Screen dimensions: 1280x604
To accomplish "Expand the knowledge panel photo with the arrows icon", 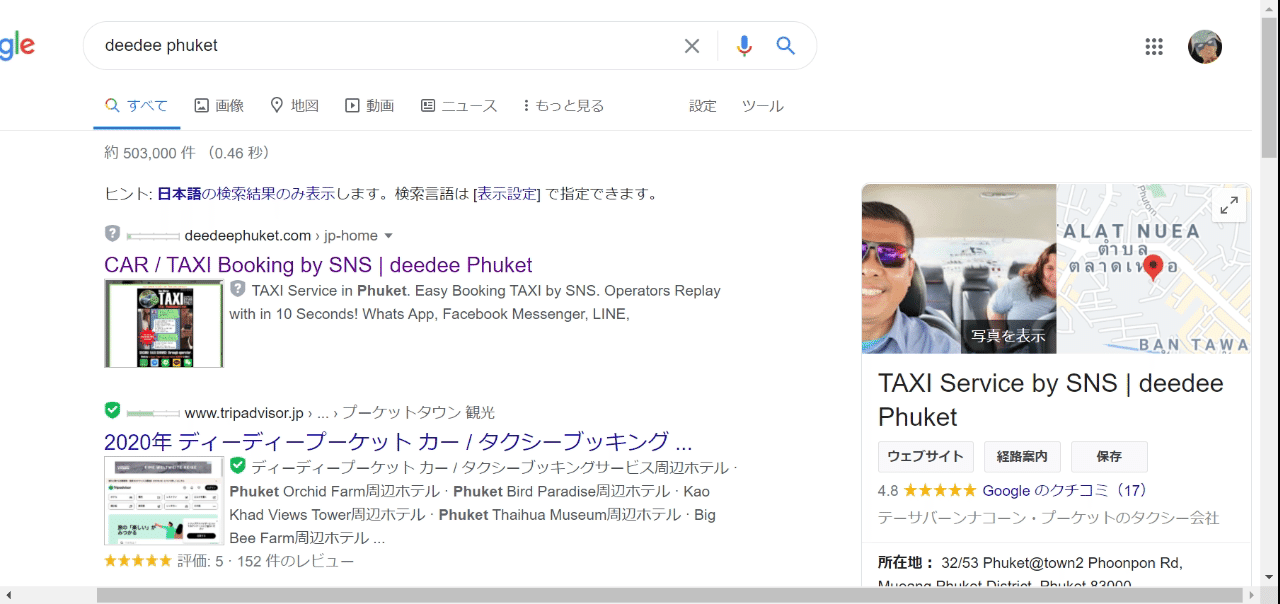I will tap(1229, 206).
